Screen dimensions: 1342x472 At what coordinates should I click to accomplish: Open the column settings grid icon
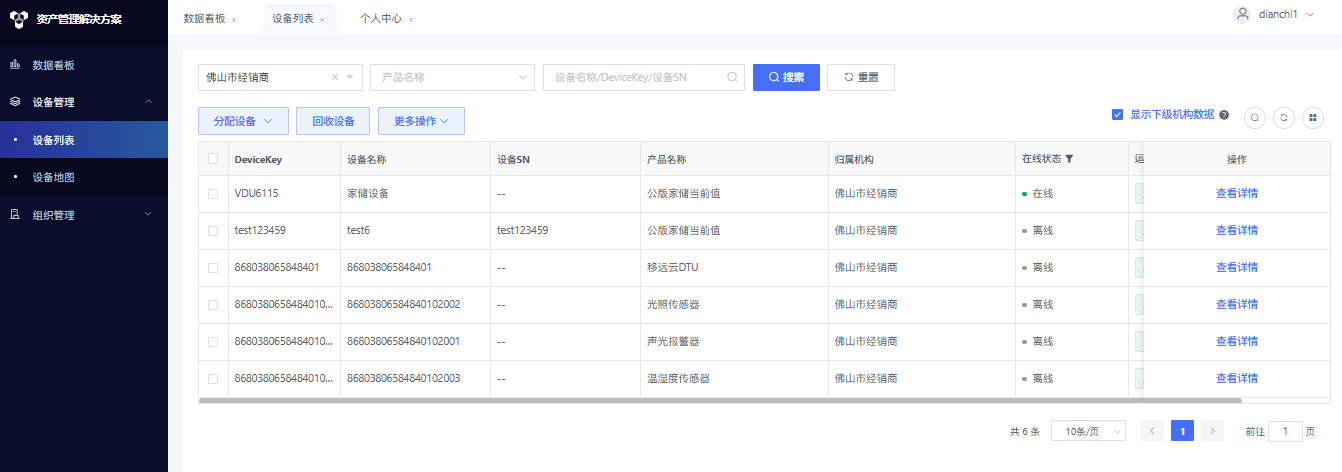[1313, 118]
